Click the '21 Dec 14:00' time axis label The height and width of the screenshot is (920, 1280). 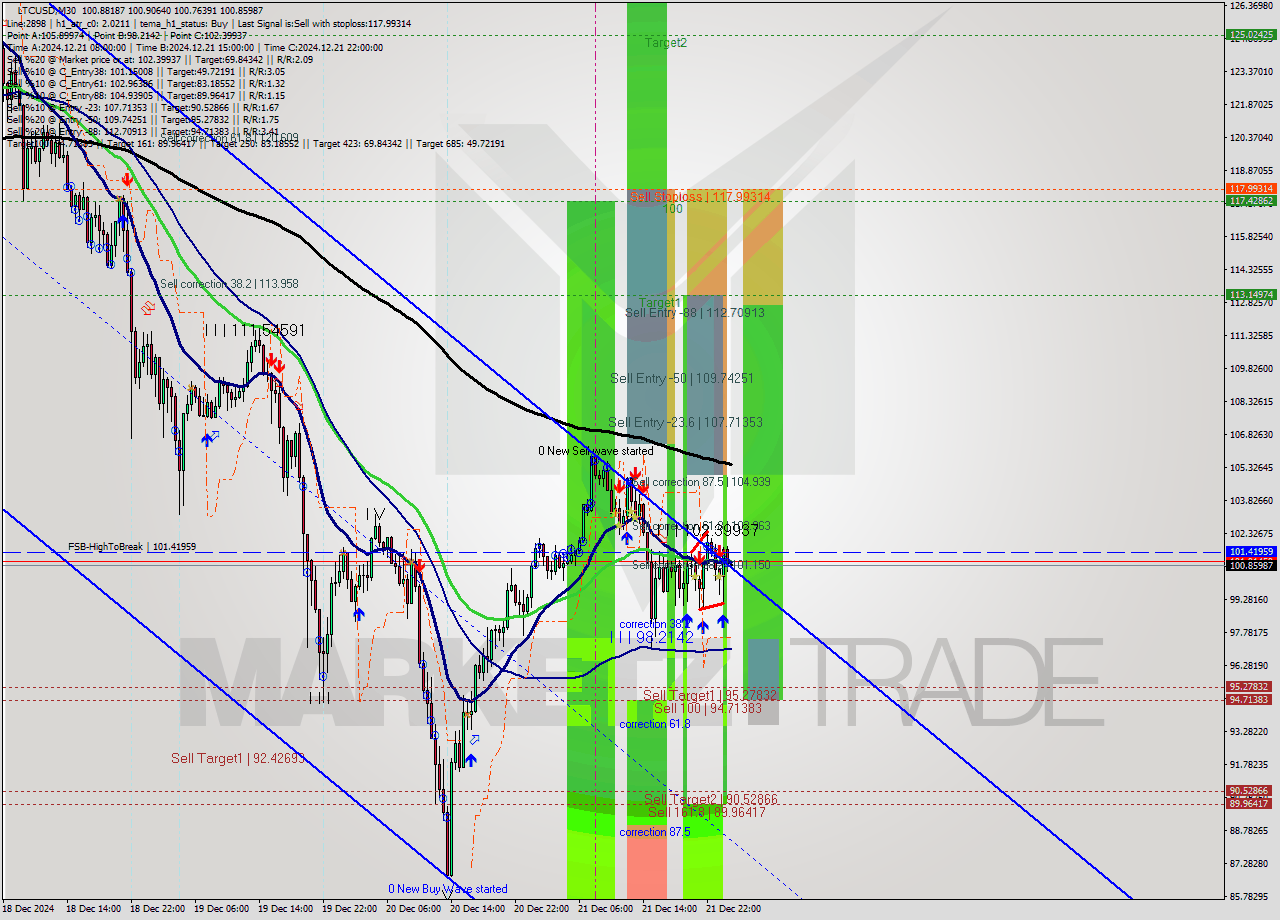click(669, 910)
